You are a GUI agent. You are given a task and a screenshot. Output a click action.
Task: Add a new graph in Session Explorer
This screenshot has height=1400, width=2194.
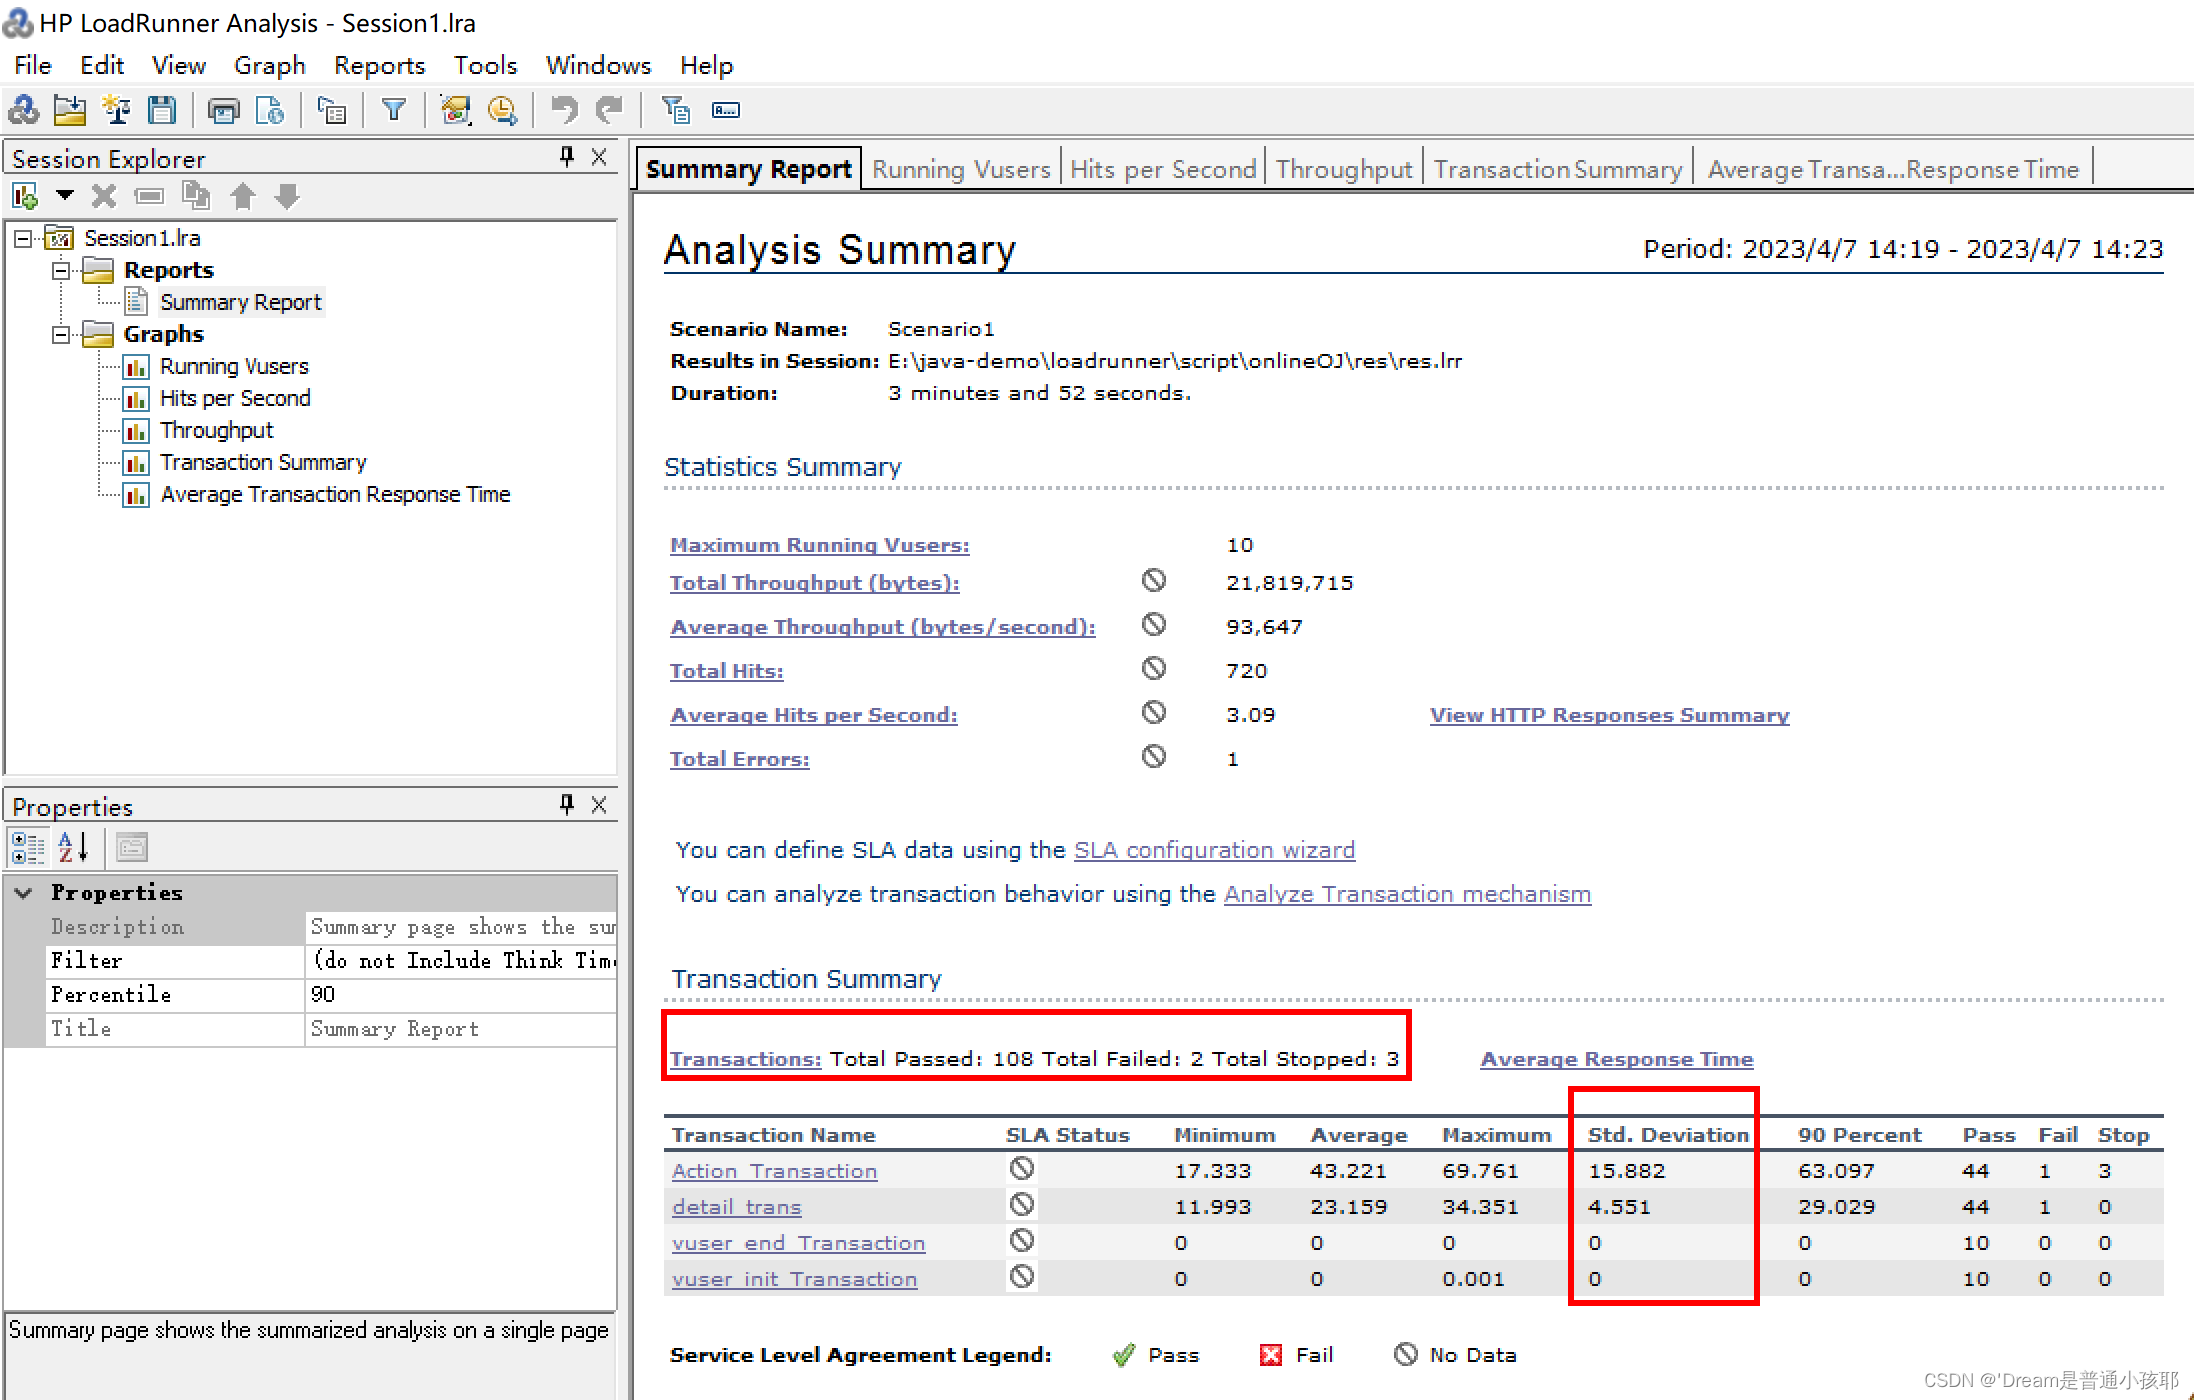pyautogui.click(x=25, y=196)
